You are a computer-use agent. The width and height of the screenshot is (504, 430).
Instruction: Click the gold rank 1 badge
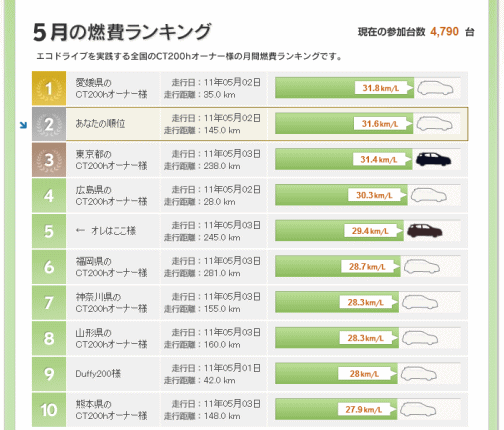click(49, 88)
